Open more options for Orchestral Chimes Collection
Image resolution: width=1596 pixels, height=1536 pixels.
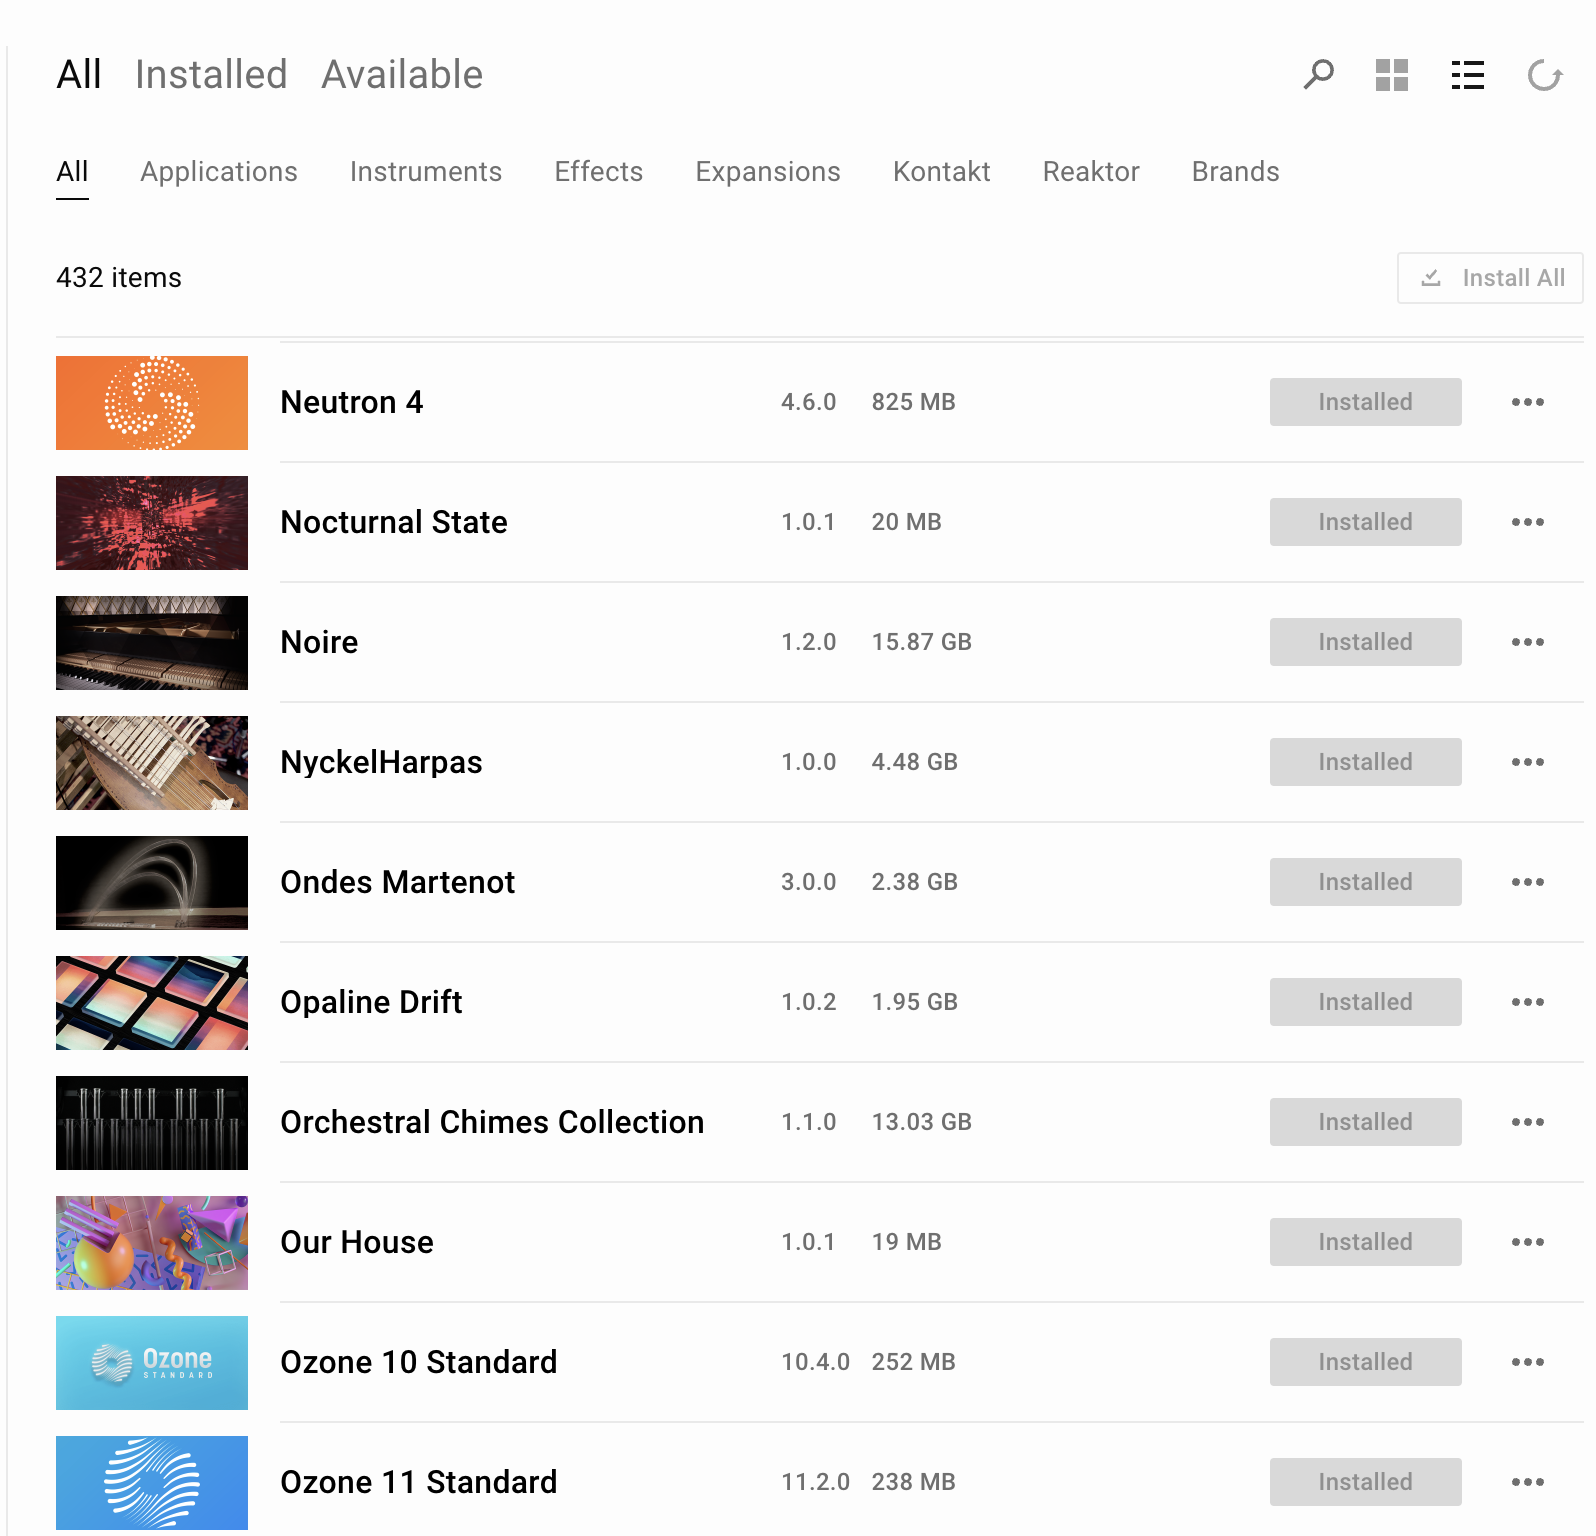click(x=1528, y=1122)
